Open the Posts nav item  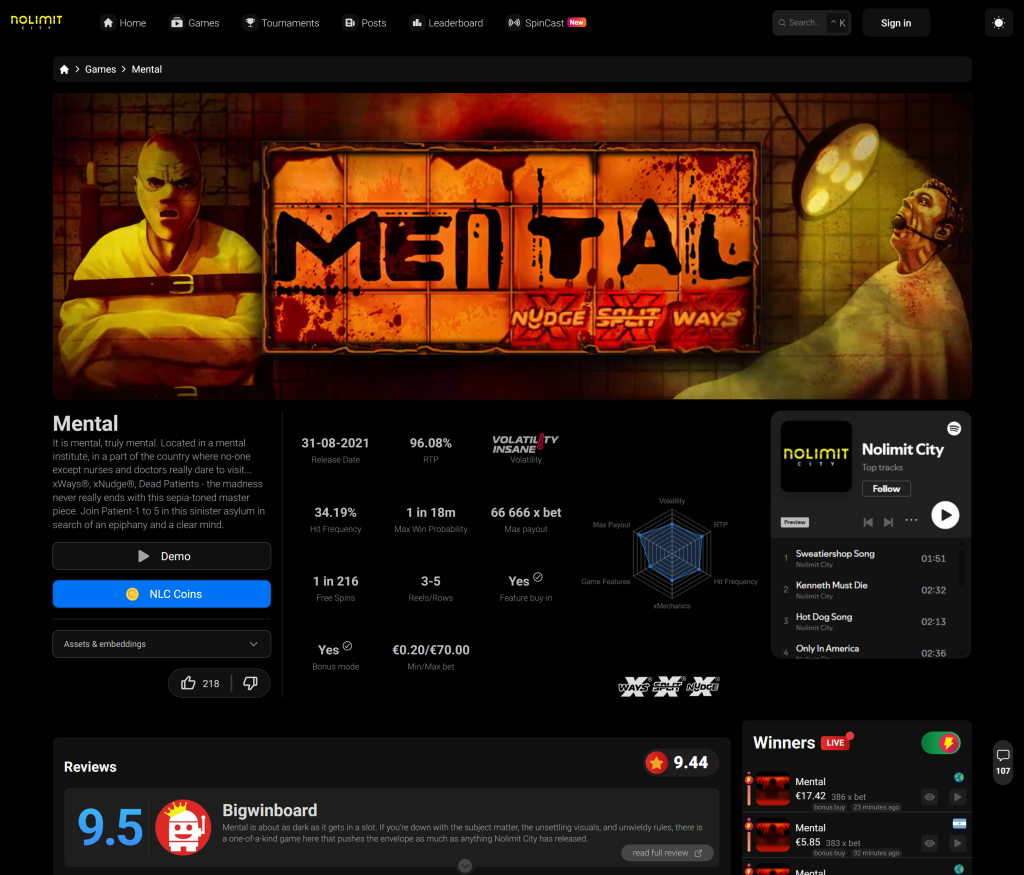365,23
